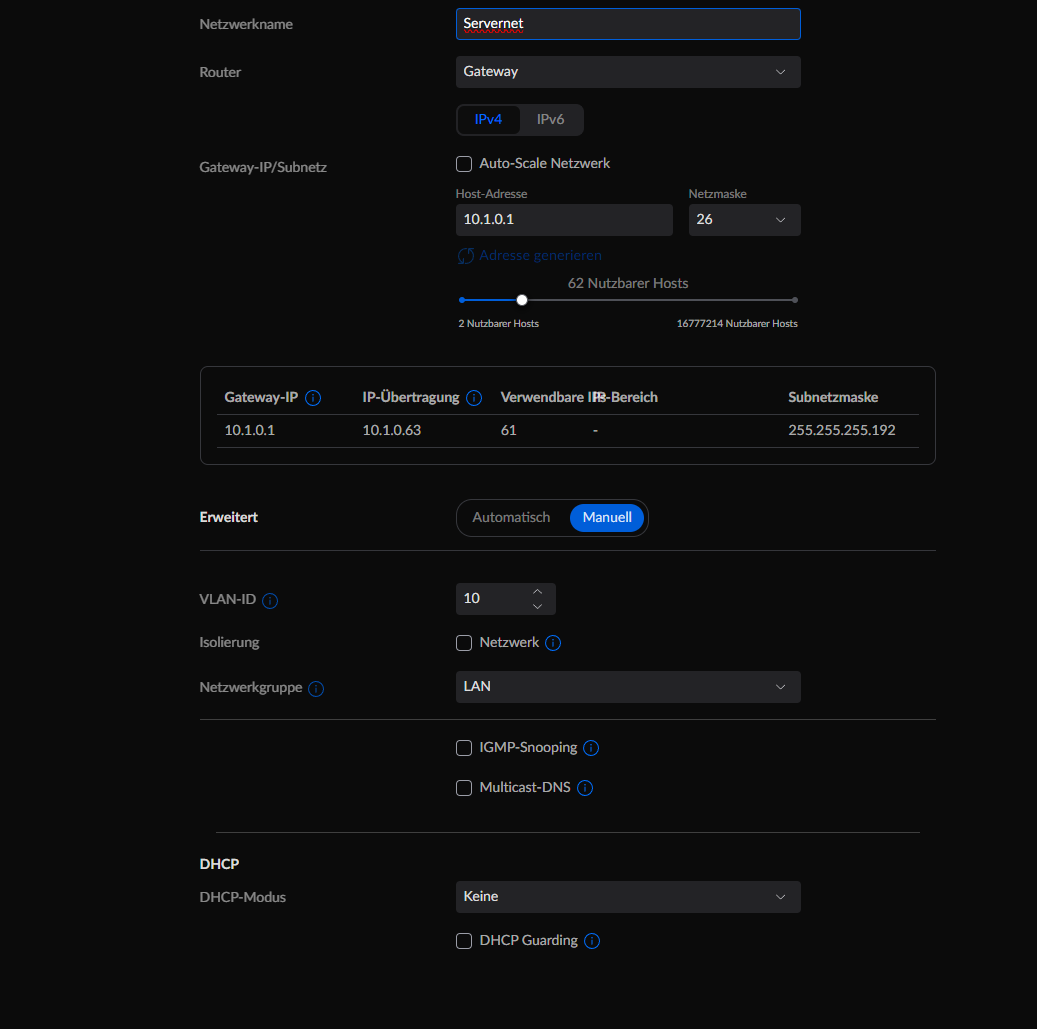Decrease VLAN-ID with down arrow
Viewport: 1037px width, 1029px height.
coord(538,606)
